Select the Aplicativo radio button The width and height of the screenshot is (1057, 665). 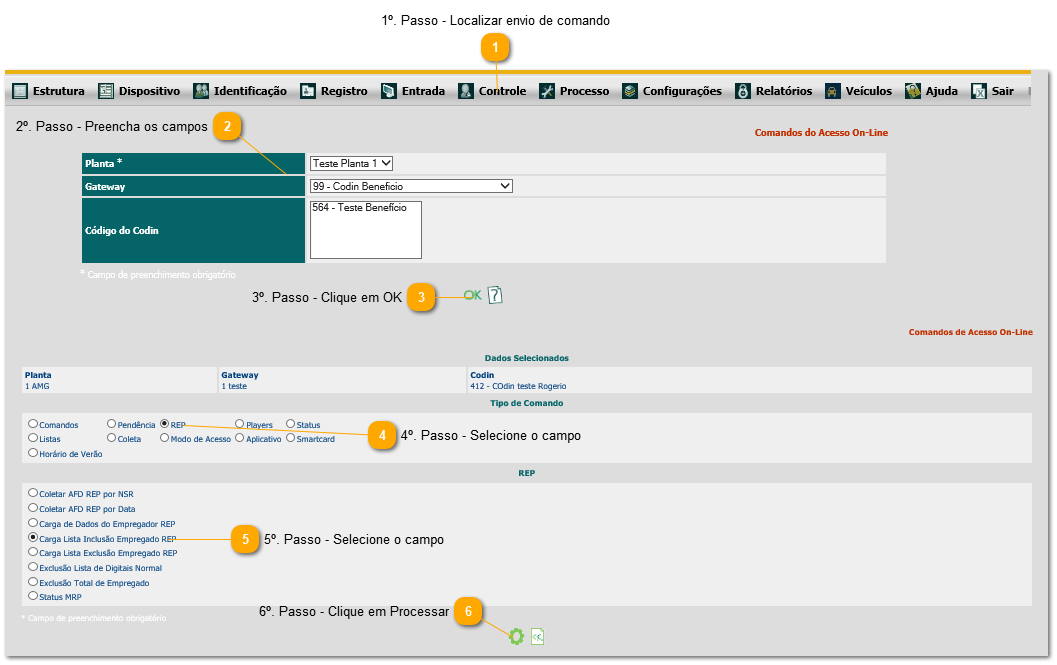coord(239,438)
